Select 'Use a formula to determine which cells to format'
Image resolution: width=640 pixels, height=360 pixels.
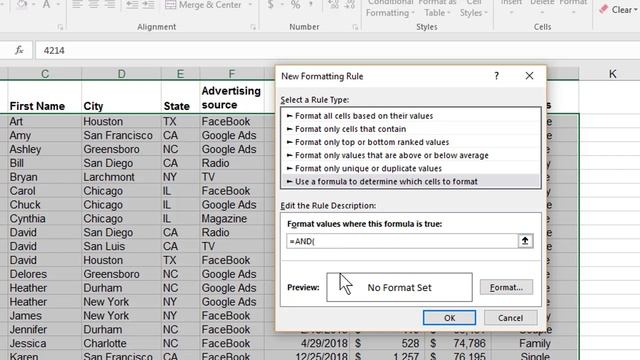click(x=411, y=181)
